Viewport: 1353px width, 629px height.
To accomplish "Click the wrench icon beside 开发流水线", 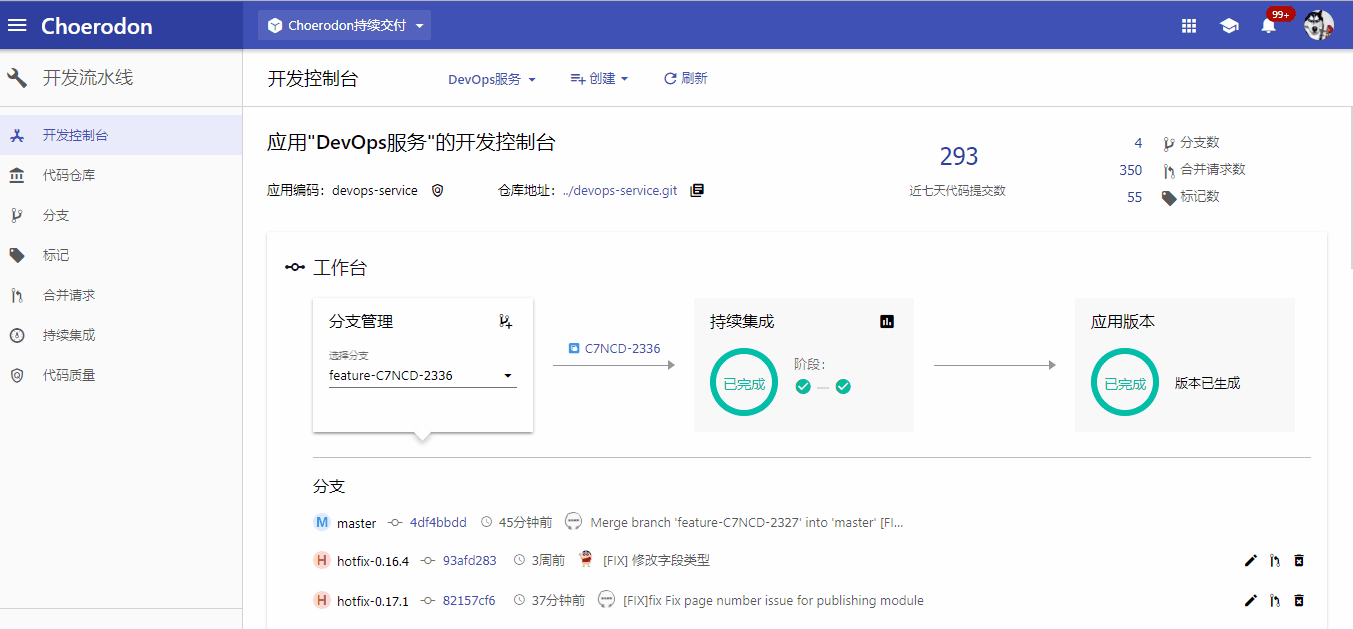I will (17, 78).
